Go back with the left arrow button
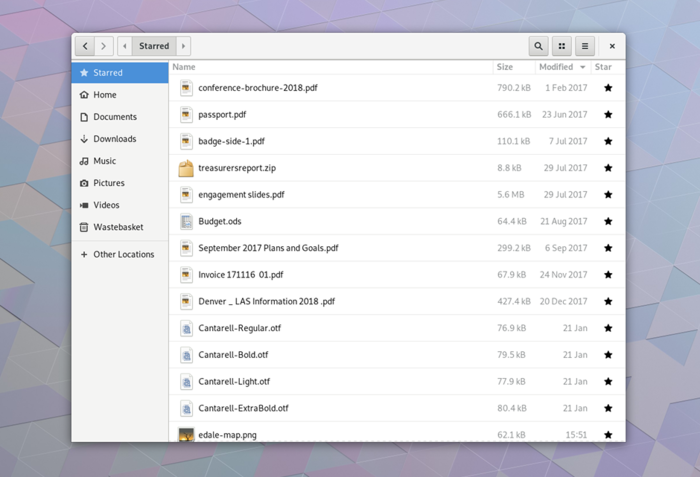The width and height of the screenshot is (700, 477). pos(84,46)
